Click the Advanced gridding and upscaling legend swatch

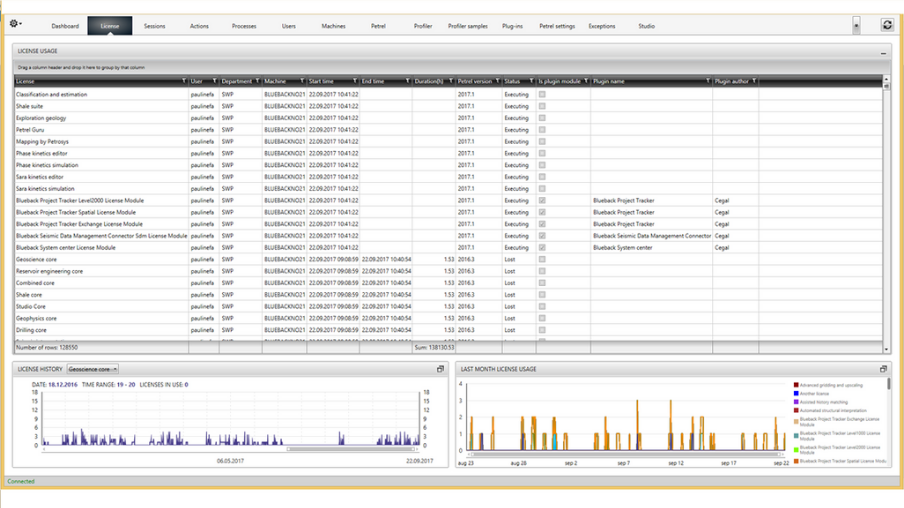796,385
